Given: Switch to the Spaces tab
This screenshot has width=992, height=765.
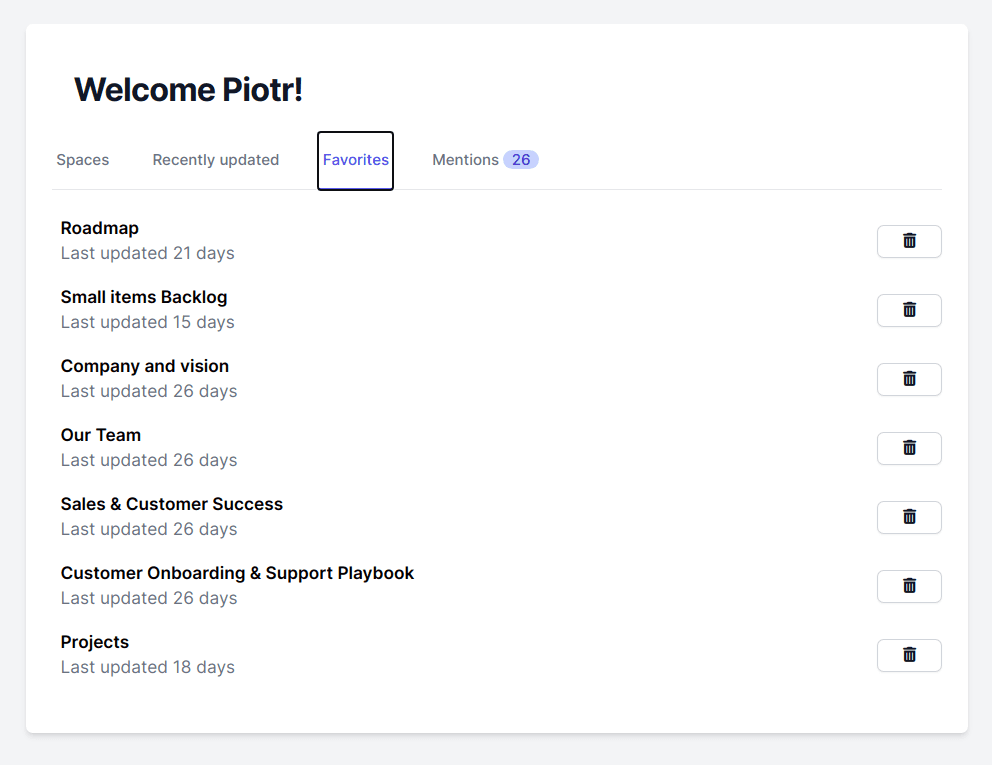Looking at the screenshot, I should tap(83, 160).
